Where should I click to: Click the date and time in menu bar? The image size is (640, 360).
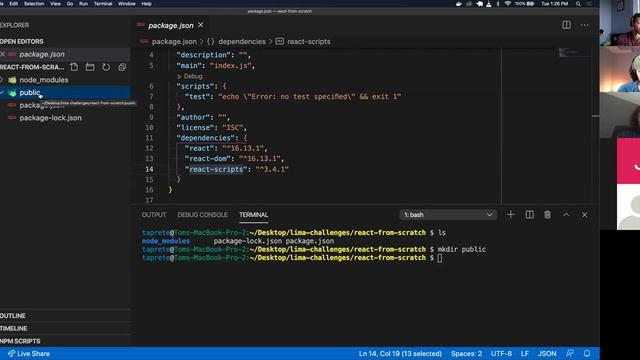coord(554,4)
